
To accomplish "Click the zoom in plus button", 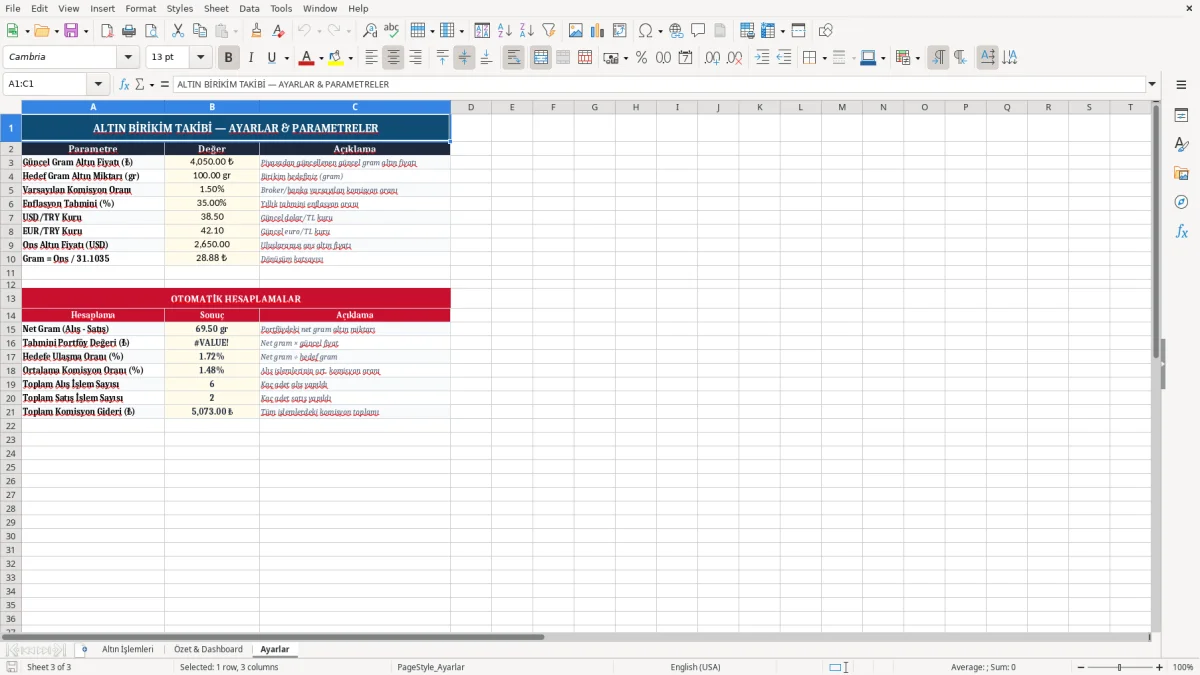I will coord(1160,667).
